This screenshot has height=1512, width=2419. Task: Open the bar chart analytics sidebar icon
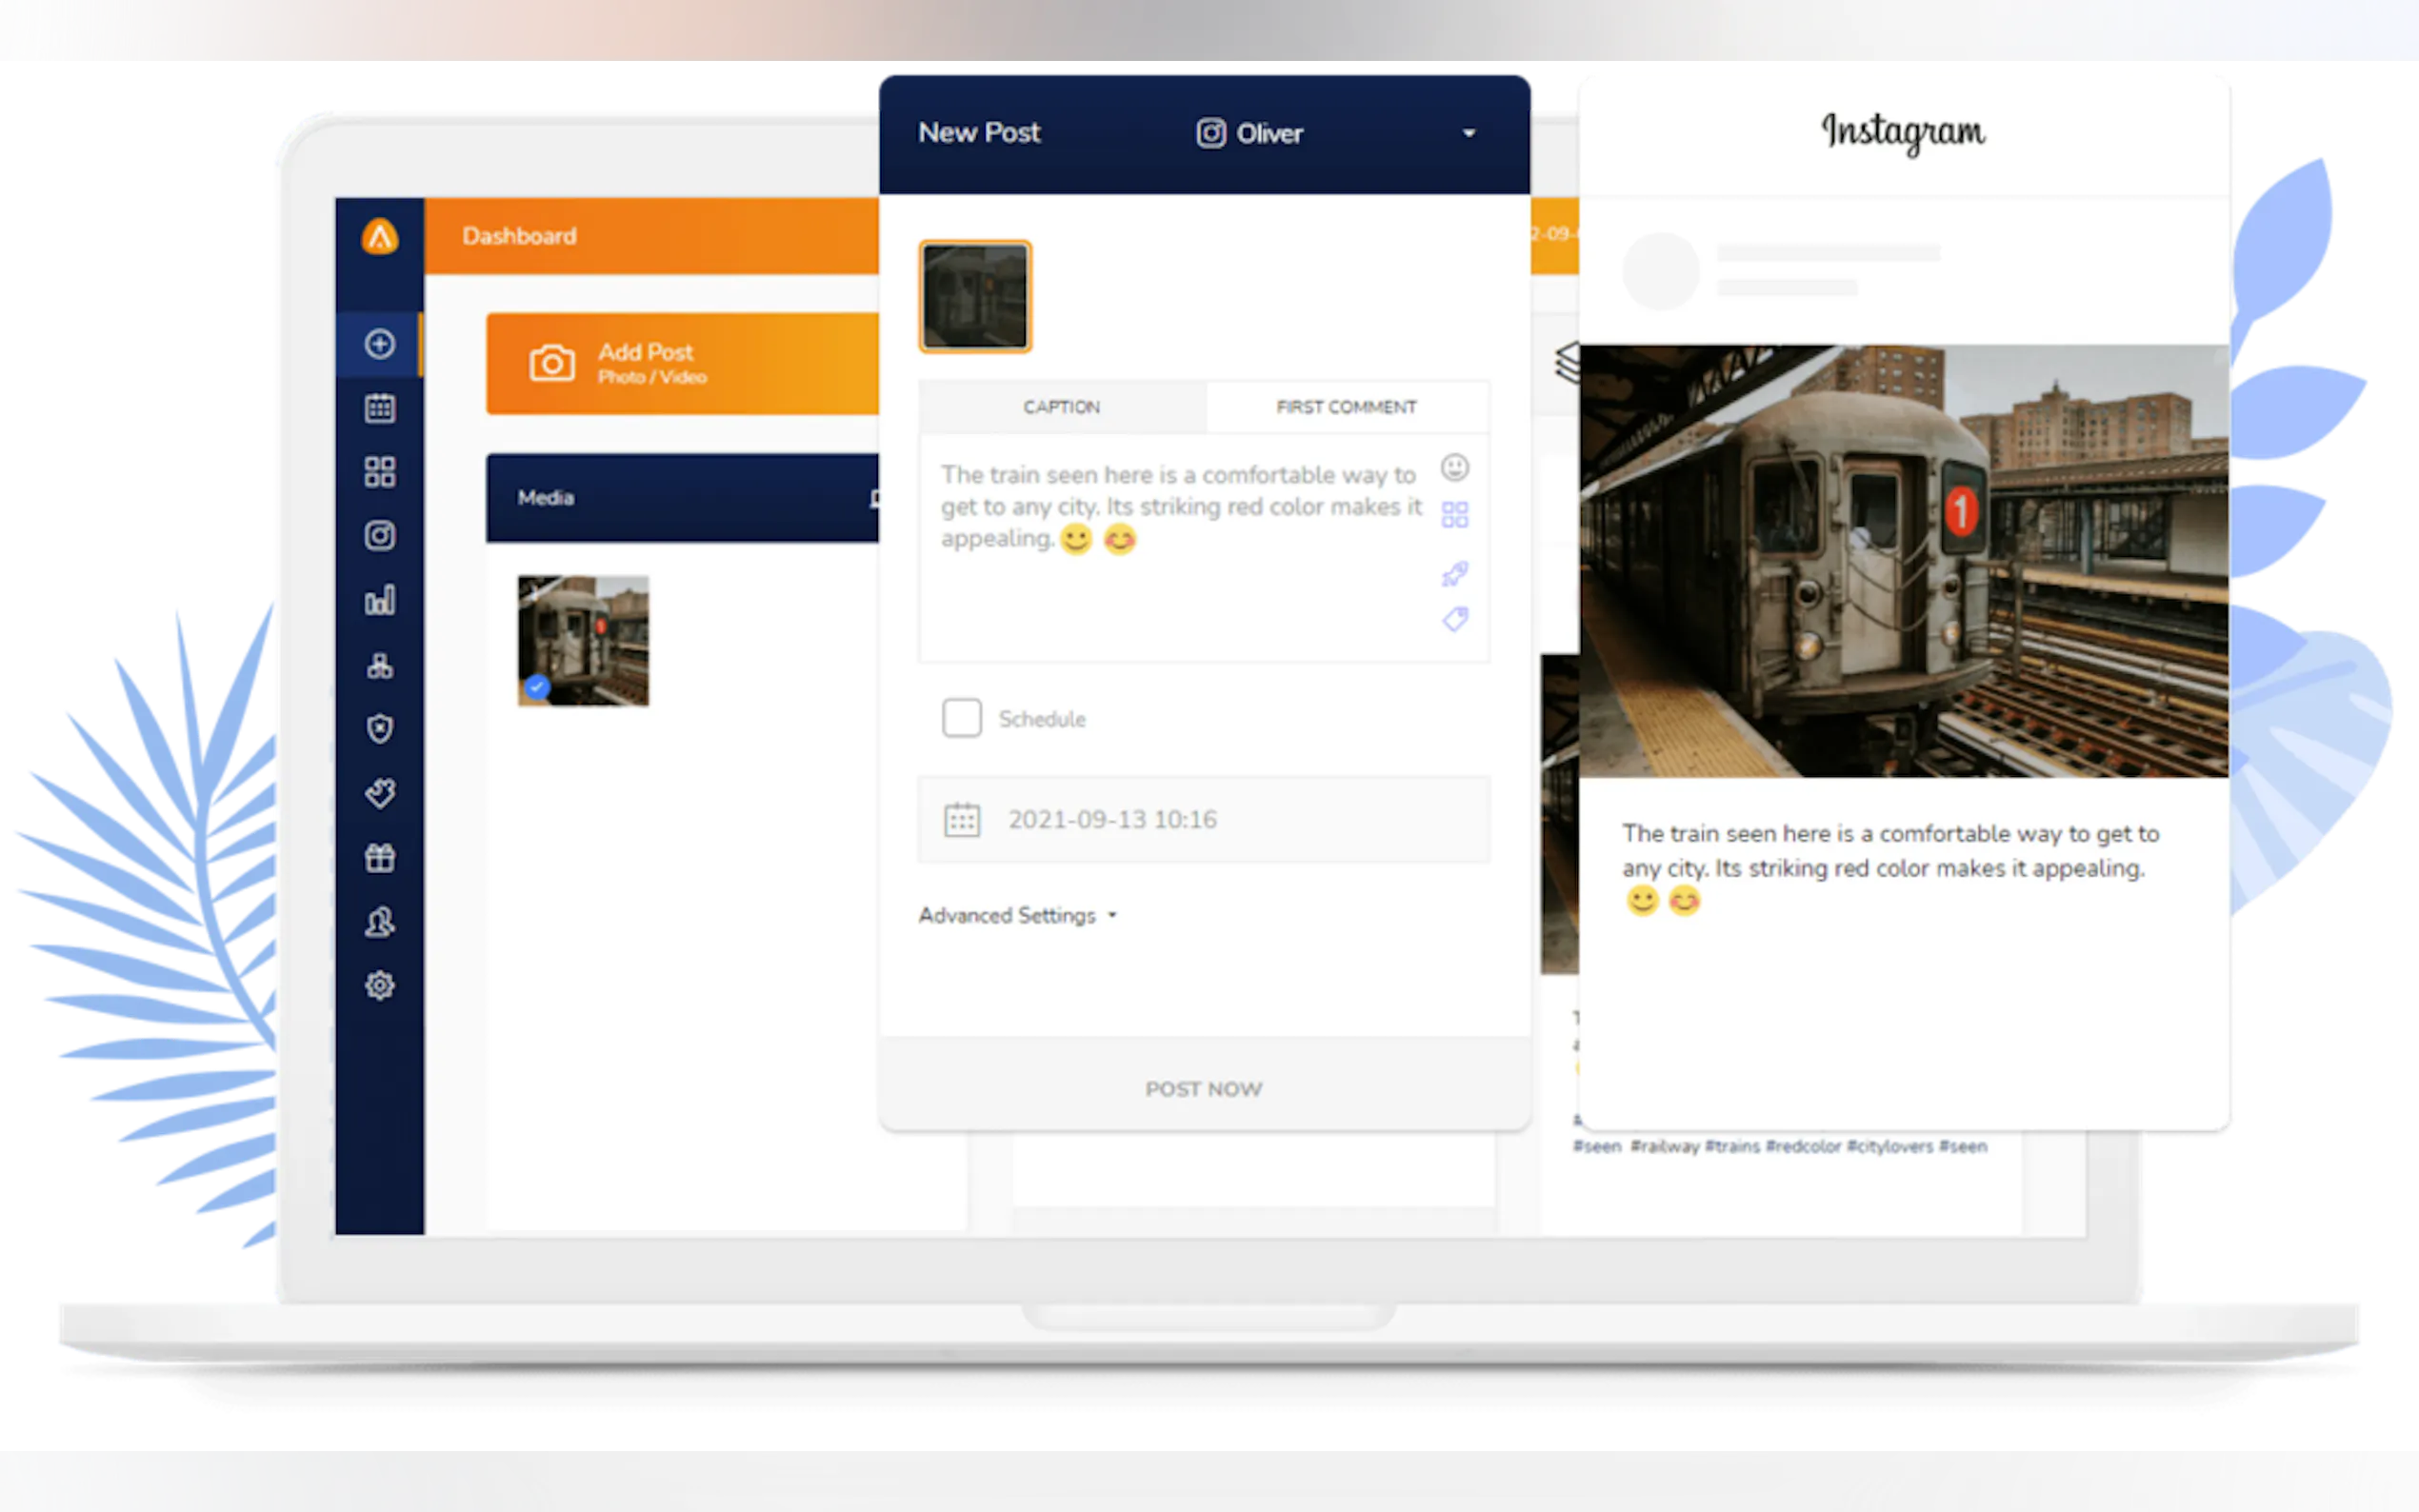pyautogui.click(x=379, y=600)
